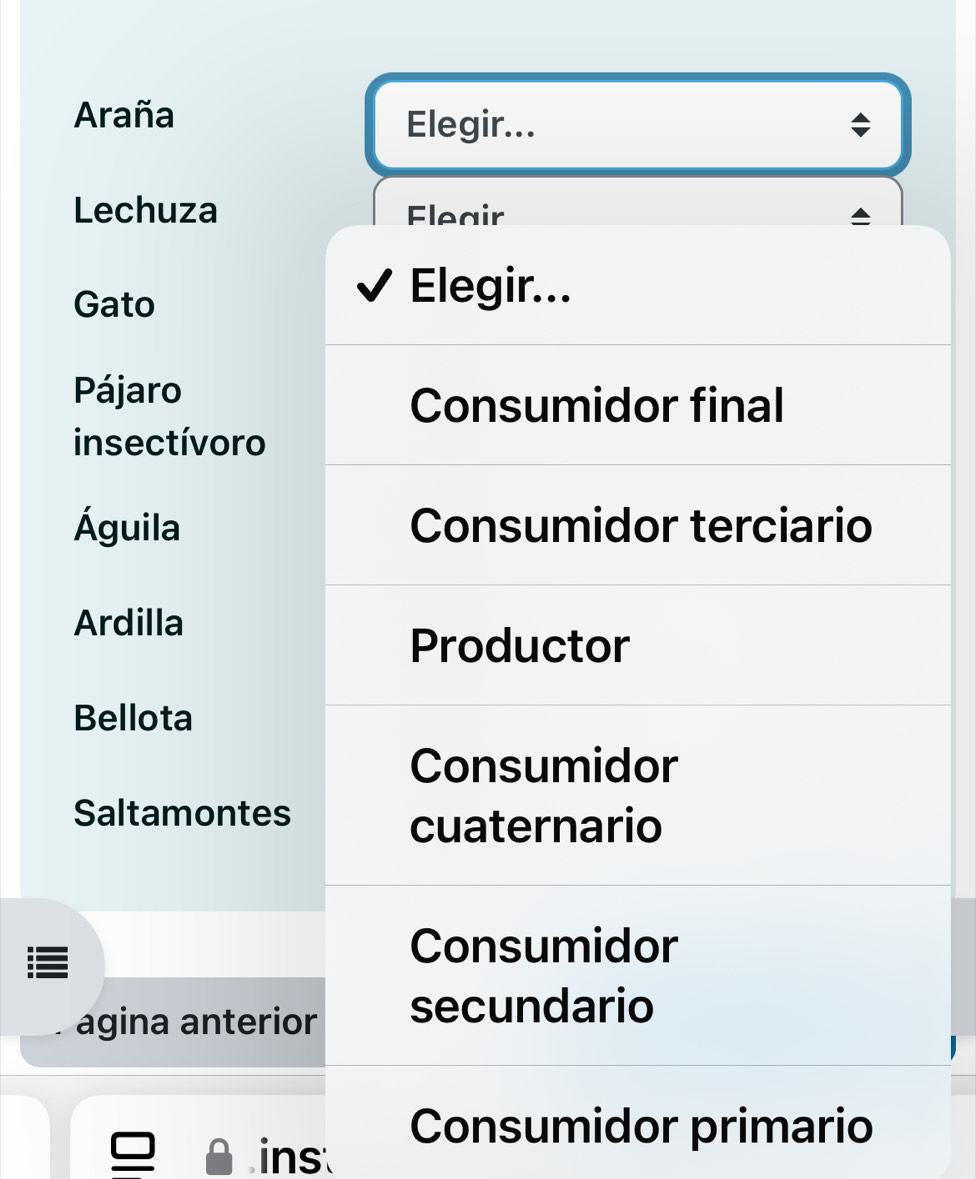Viewport: 976px width, 1179px height.
Task: Pick Consumidor secundario option
Action: coord(638,975)
